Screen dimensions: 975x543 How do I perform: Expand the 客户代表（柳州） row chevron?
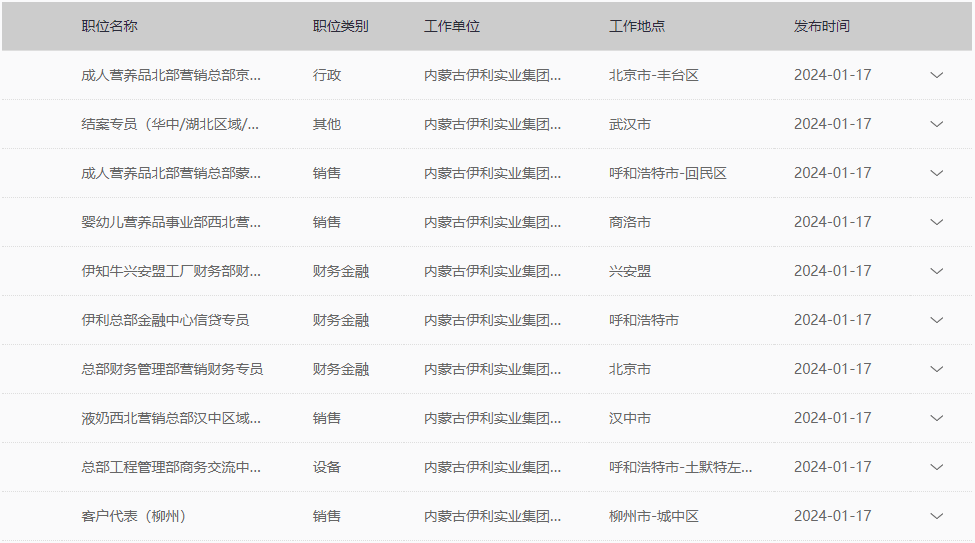point(936,516)
